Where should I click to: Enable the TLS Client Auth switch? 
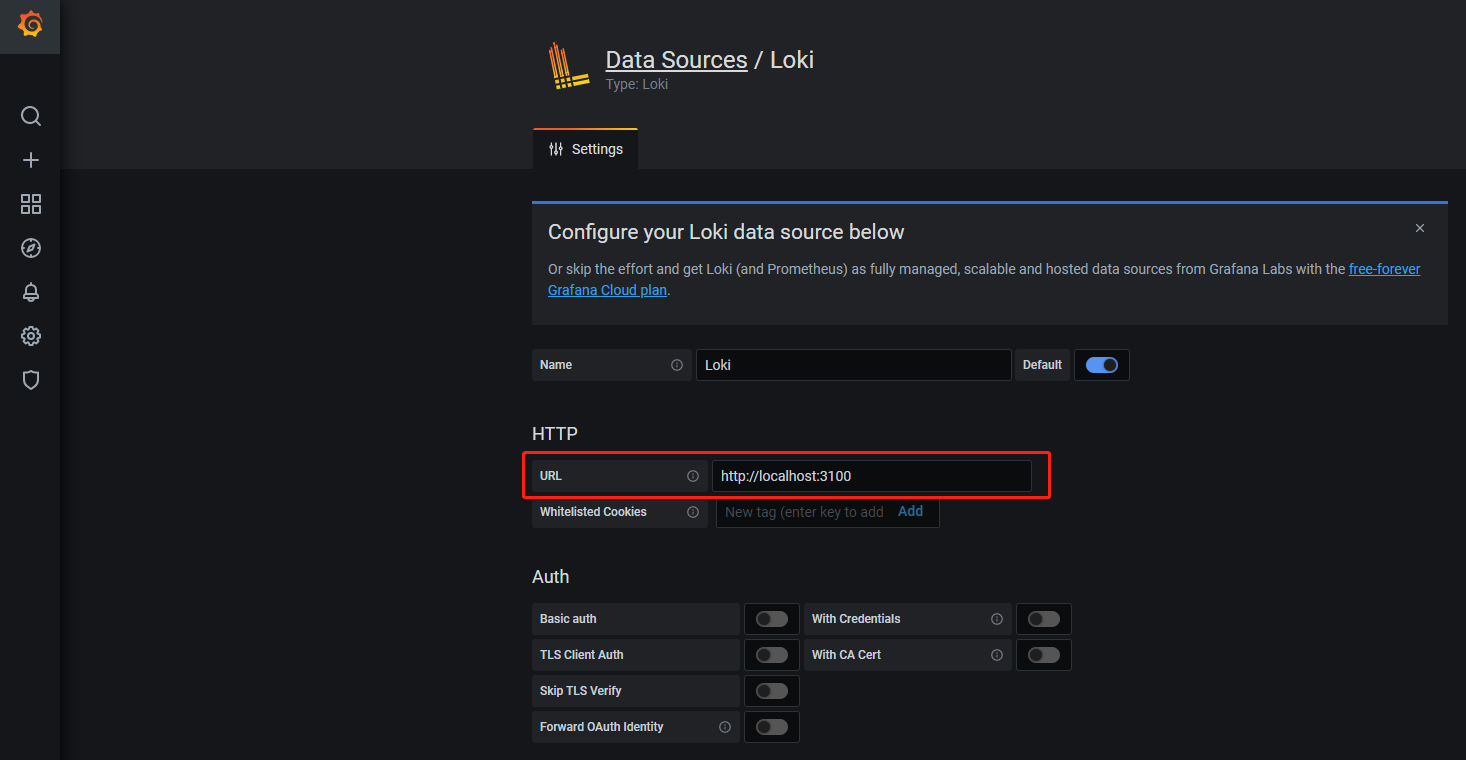(772, 655)
